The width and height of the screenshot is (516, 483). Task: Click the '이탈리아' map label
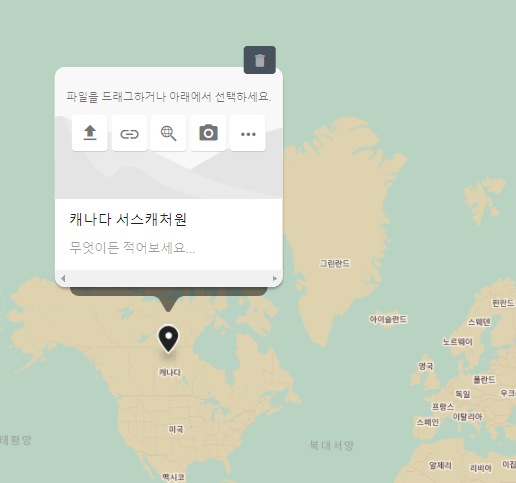click(x=467, y=417)
